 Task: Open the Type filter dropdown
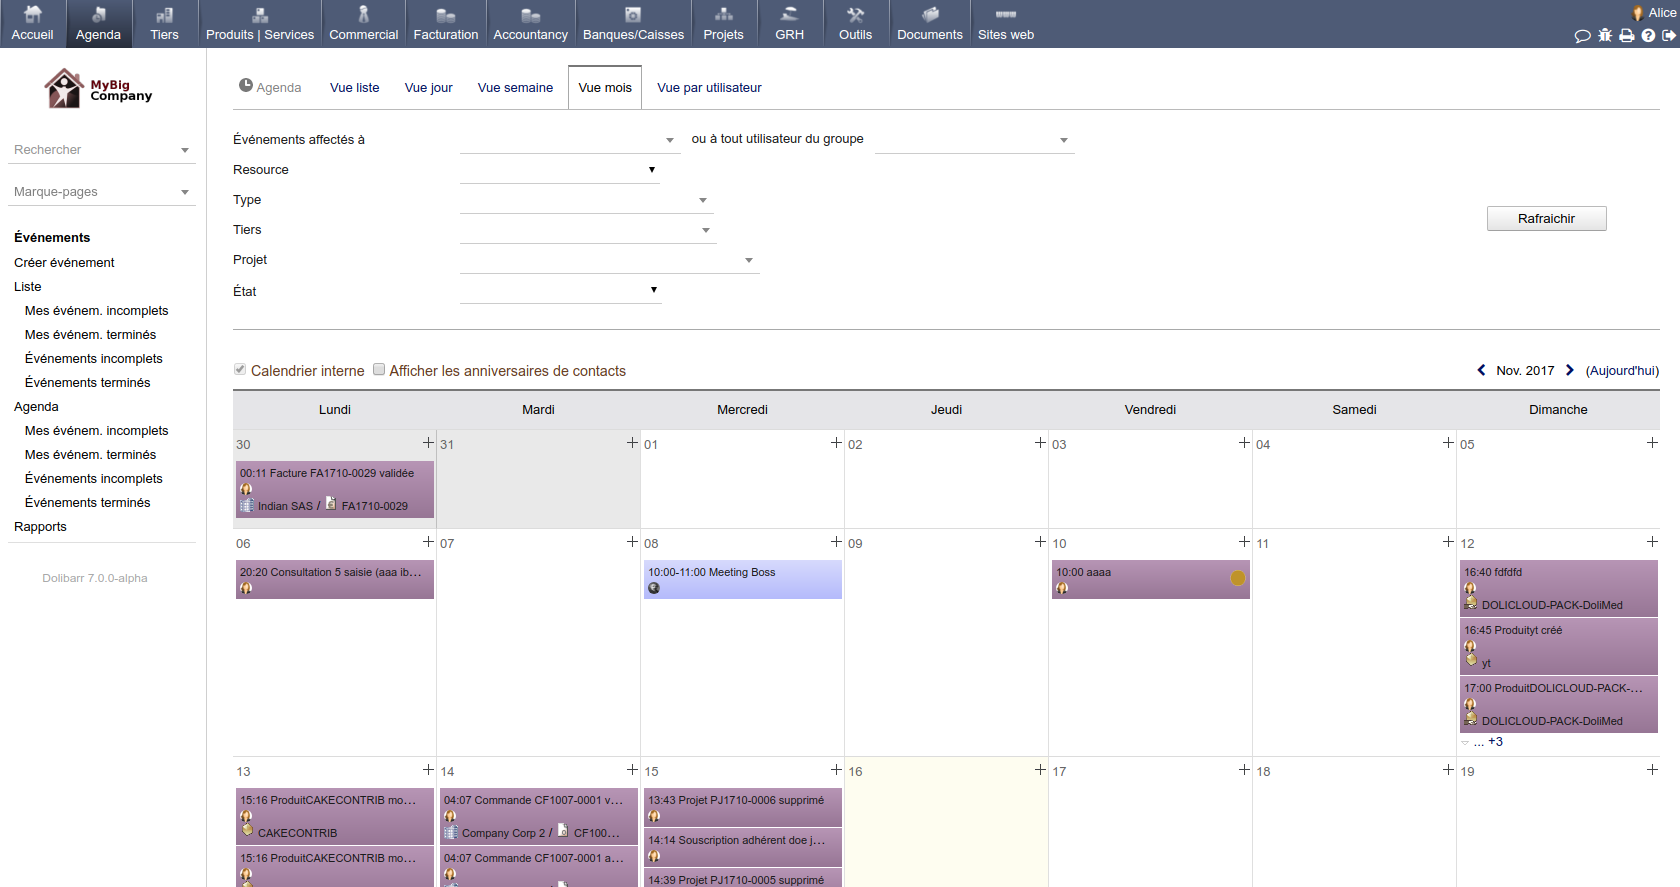coord(586,200)
